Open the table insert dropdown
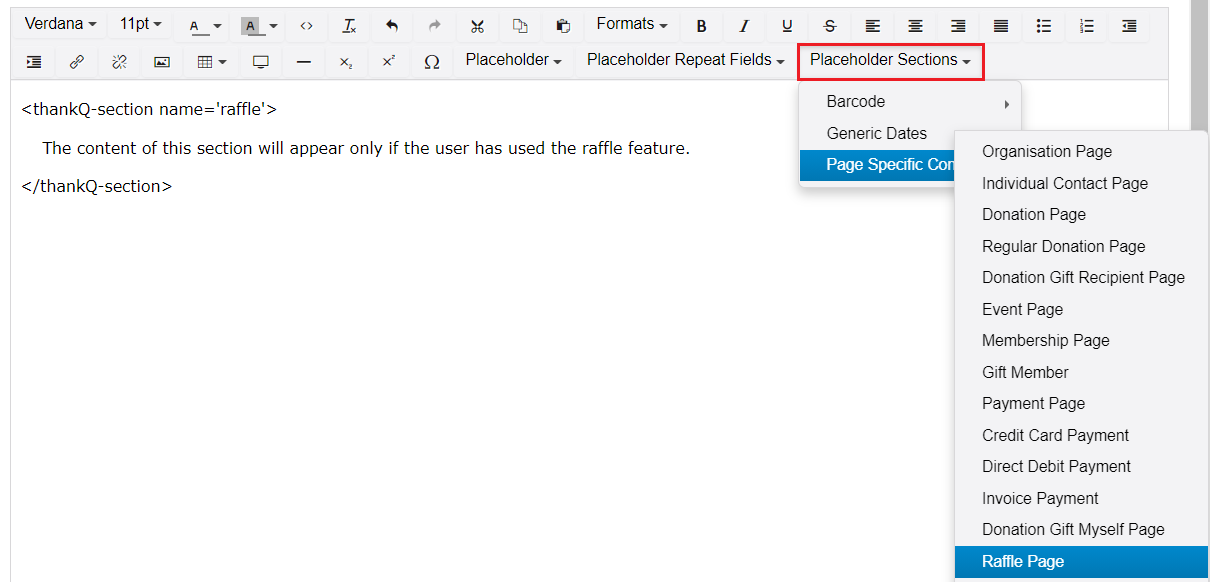The height and width of the screenshot is (582, 1213). (x=211, y=62)
